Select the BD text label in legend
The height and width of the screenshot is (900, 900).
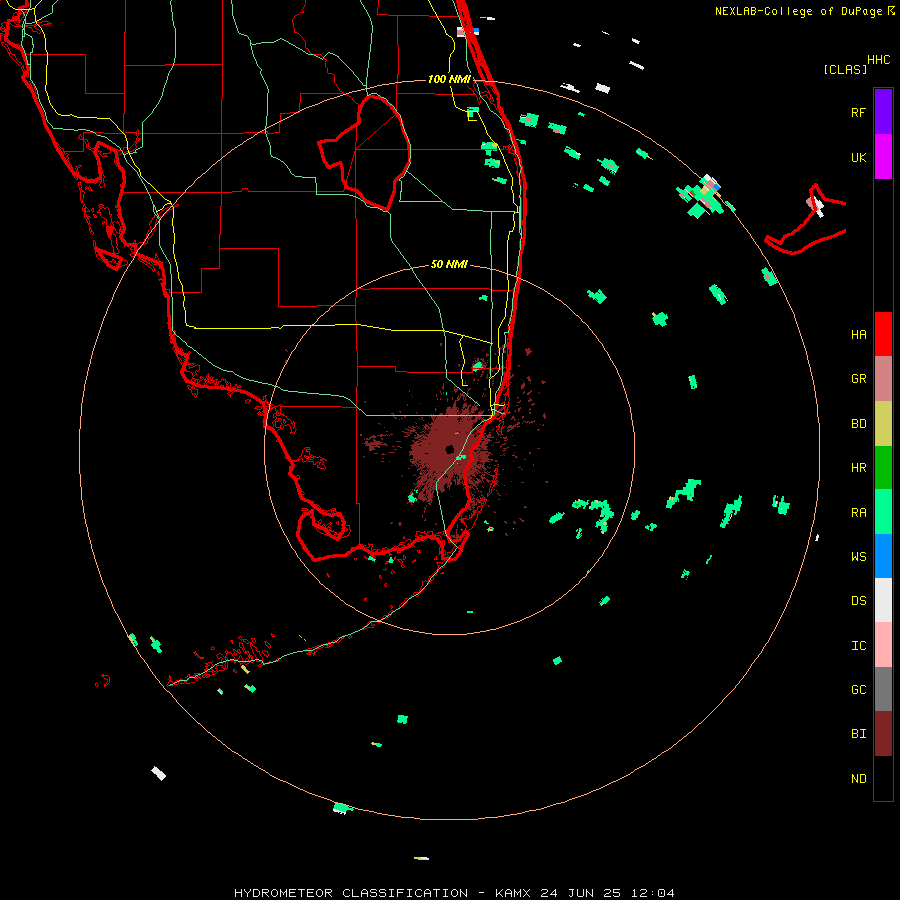(x=858, y=424)
